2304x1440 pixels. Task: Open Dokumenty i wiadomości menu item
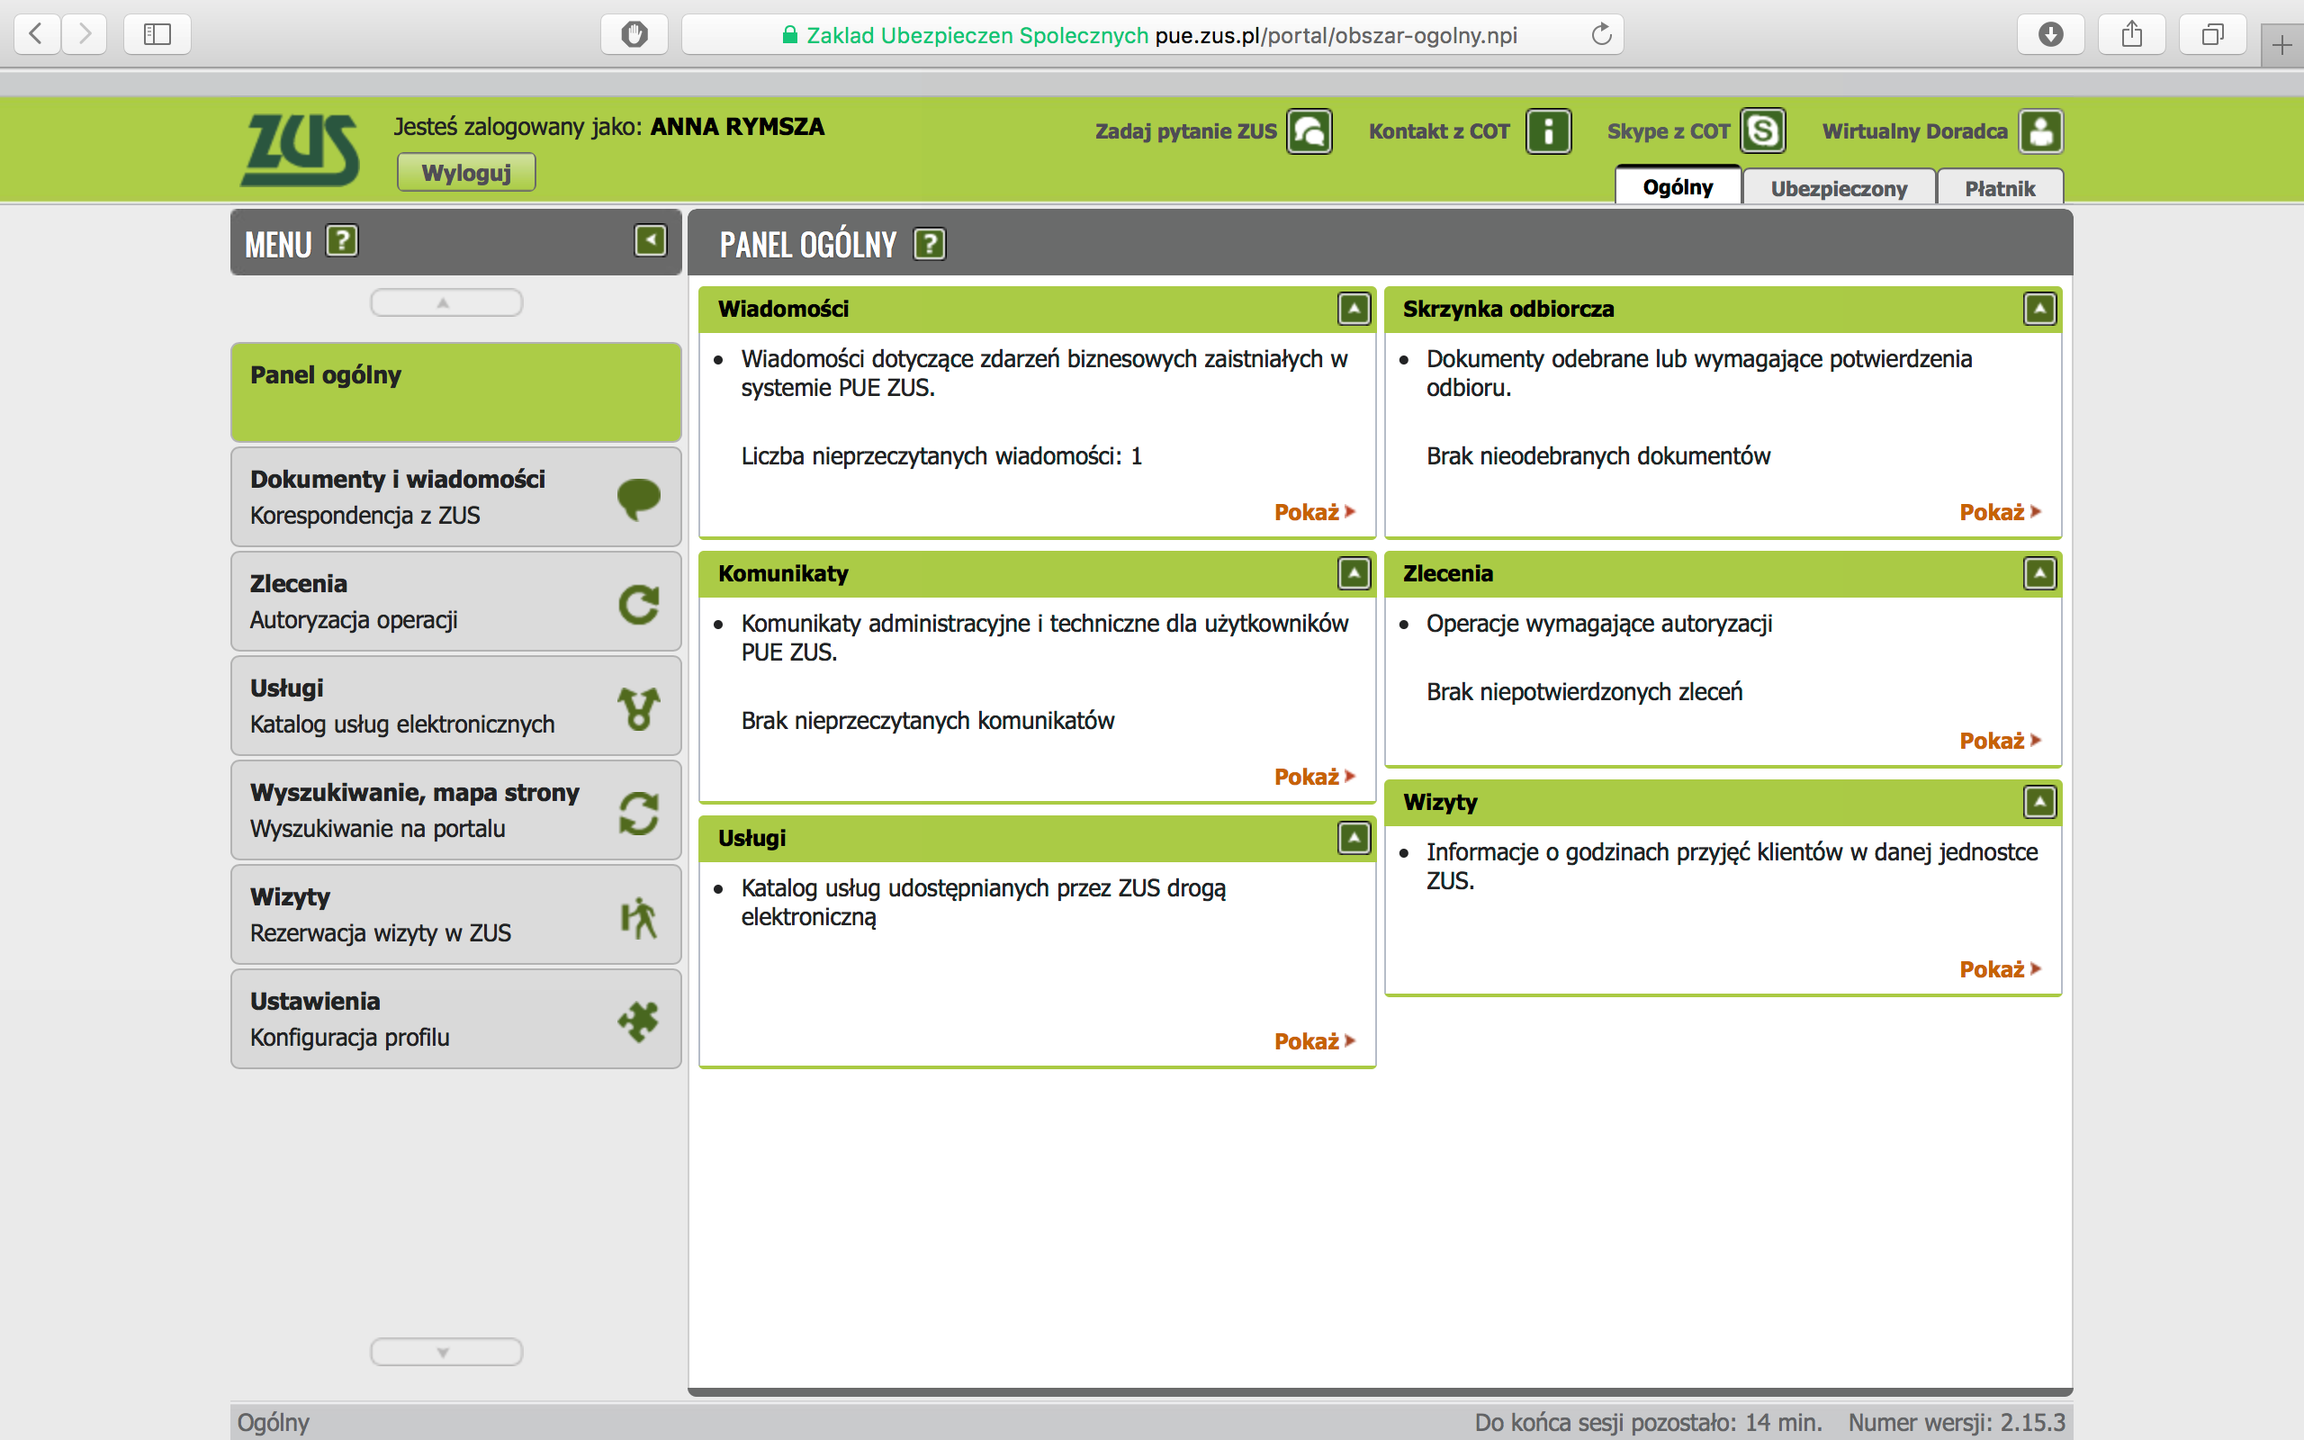pyautogui.click(x=456, y=497)
